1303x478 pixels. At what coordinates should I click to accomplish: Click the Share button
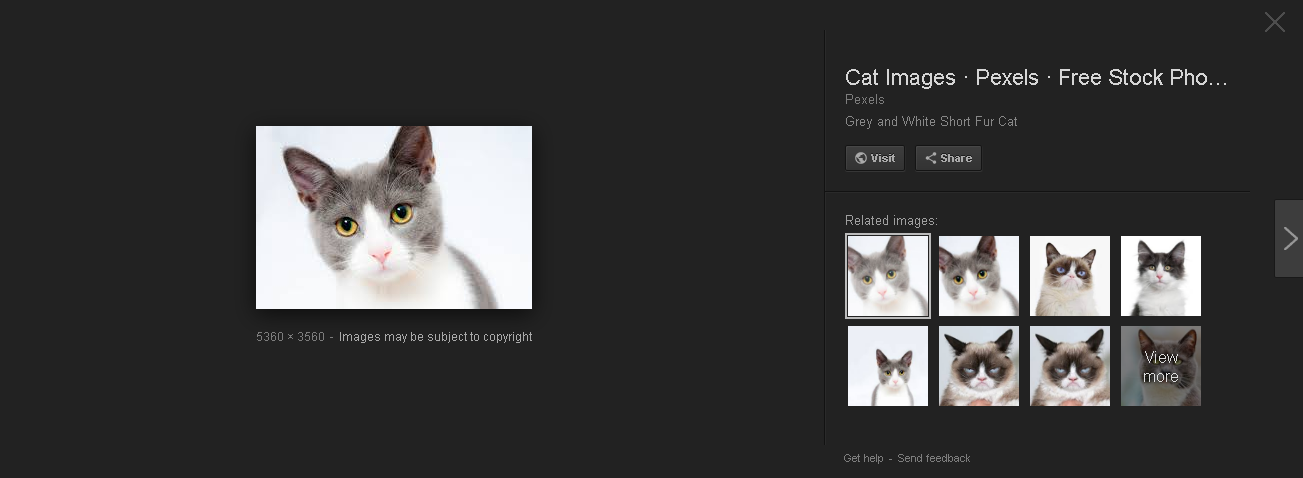click(x=948, y=158)
